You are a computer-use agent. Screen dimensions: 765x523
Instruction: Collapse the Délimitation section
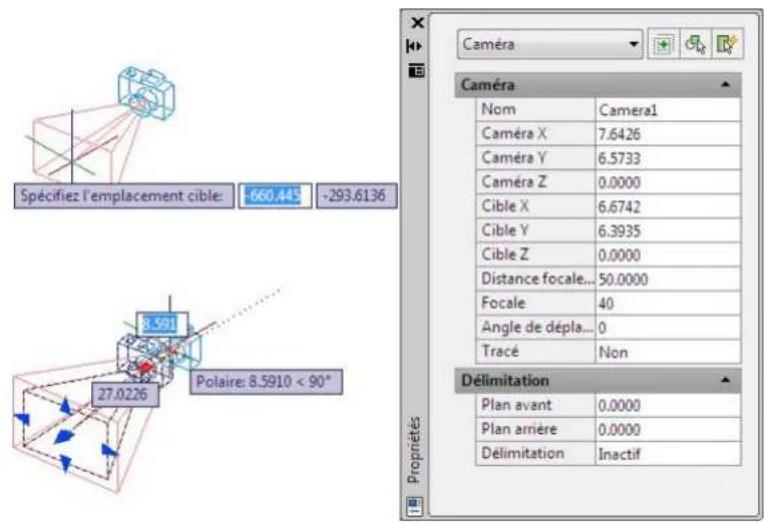pyautogui.click(x=725, y=381)
